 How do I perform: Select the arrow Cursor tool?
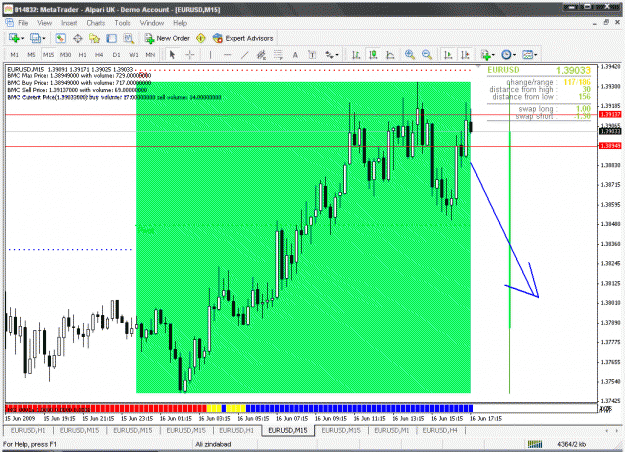tap(172, 55)
